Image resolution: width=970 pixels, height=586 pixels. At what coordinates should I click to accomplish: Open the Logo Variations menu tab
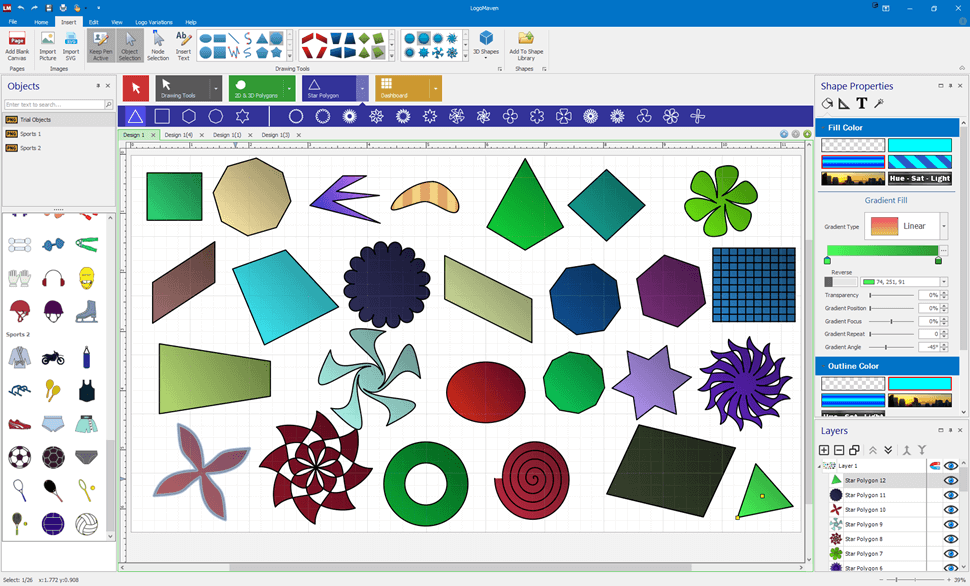[154, 21]
